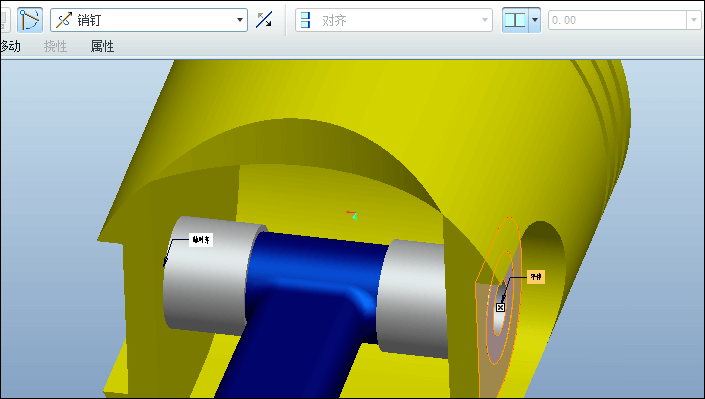Click the X-box drag handle on highlighted surface
Screen dimensions: 705x399
[500, 307]
